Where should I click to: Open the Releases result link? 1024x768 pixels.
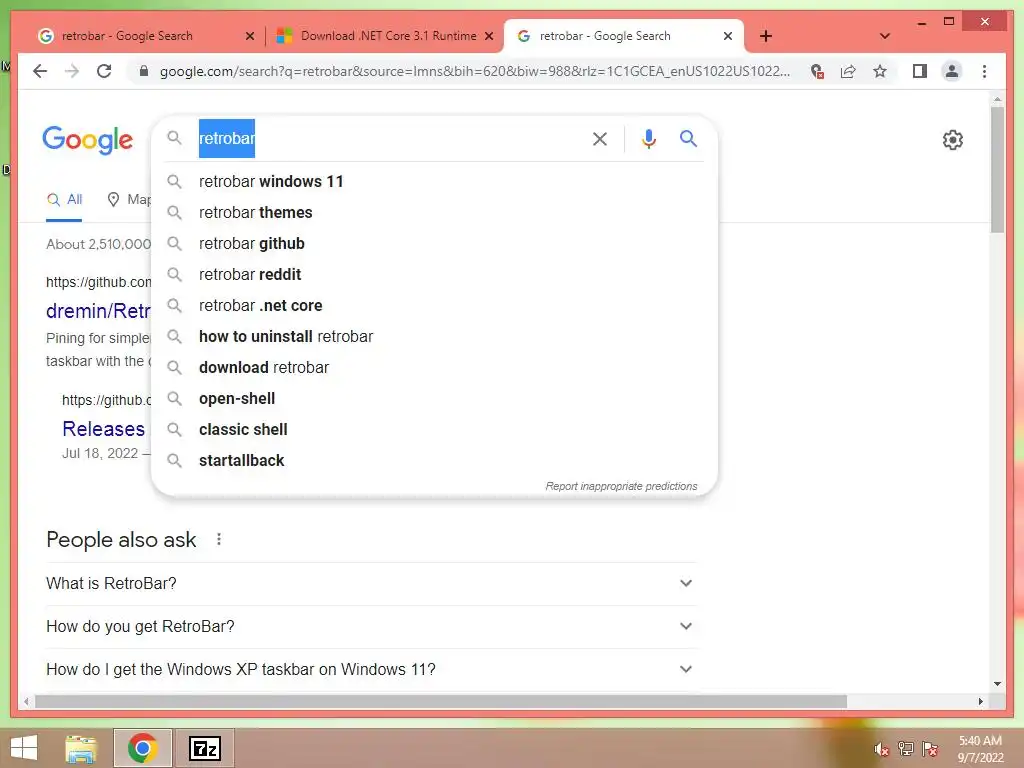pos(103,428)
